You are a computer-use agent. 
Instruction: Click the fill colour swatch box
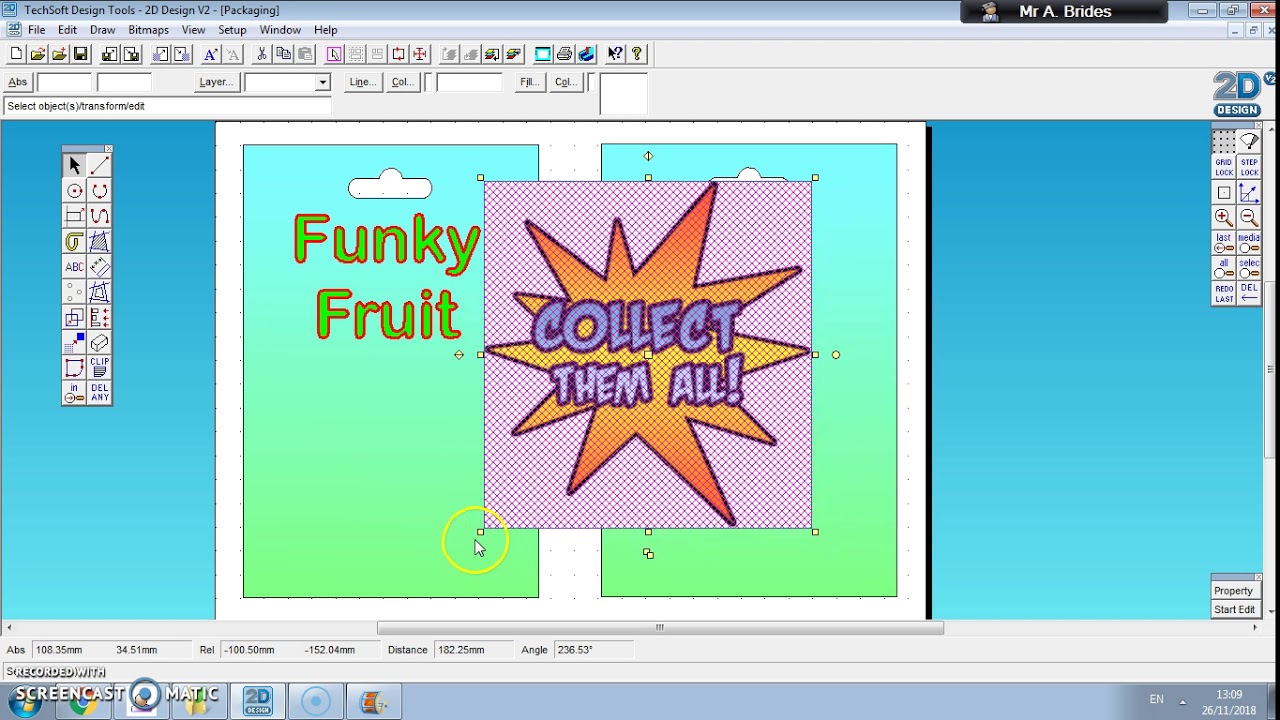[590, 82]
